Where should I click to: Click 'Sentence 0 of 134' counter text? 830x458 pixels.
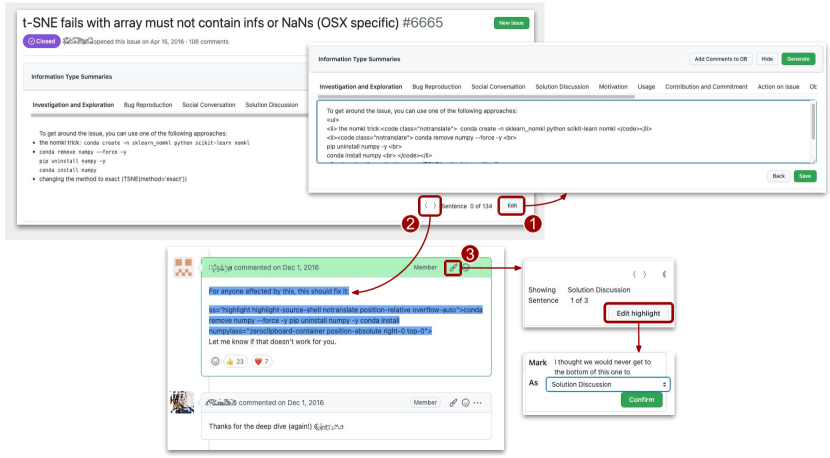pos(466,206)
